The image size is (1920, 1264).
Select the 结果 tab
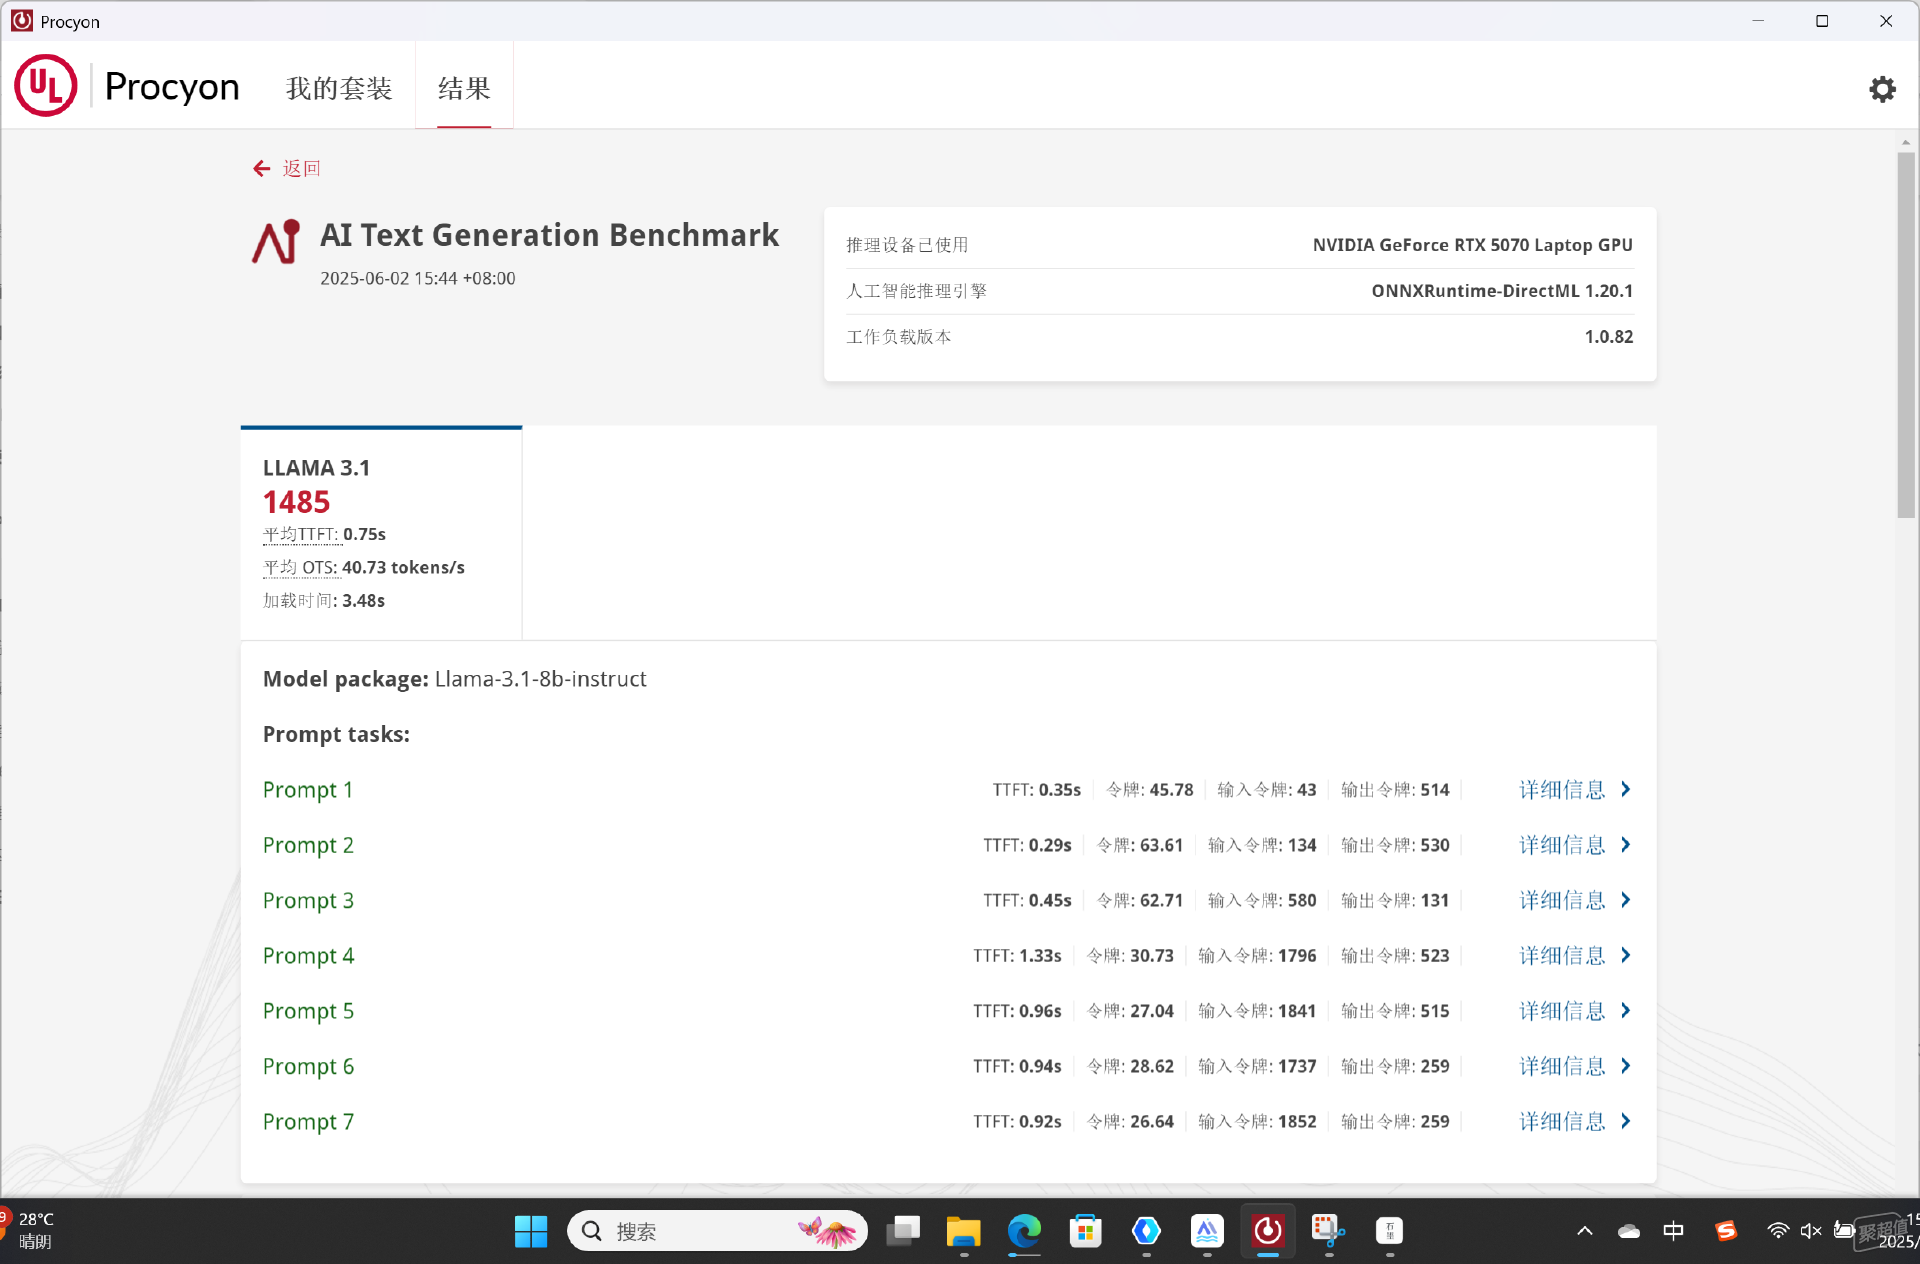click(464, 88)
